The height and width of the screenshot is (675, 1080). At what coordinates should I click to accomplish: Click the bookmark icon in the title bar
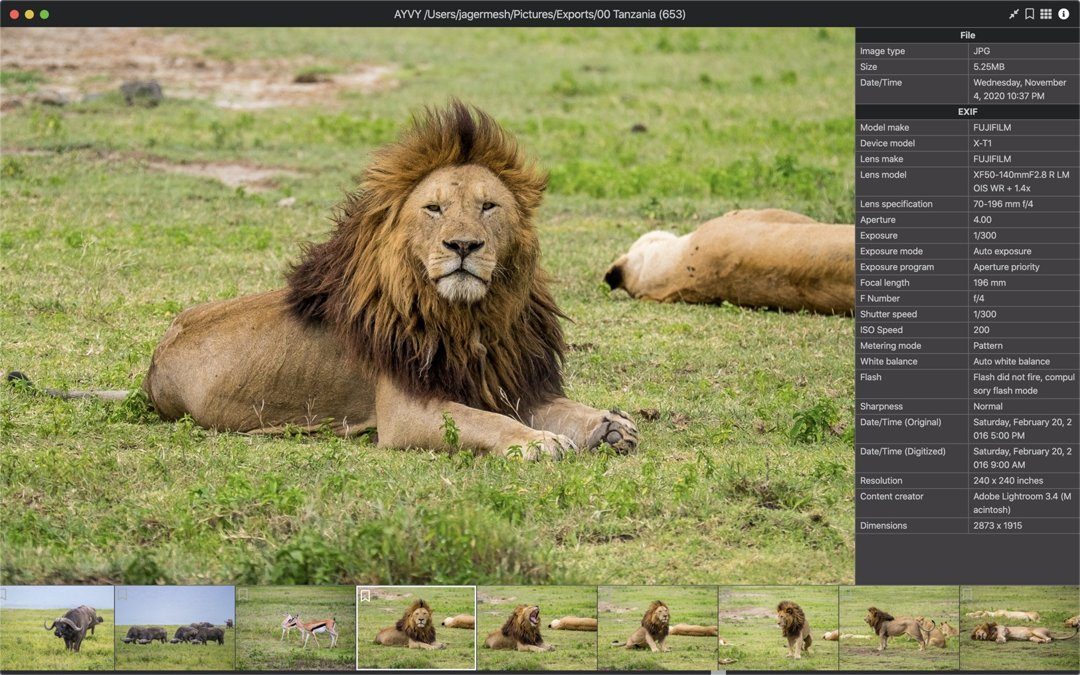coord(1029,14)
